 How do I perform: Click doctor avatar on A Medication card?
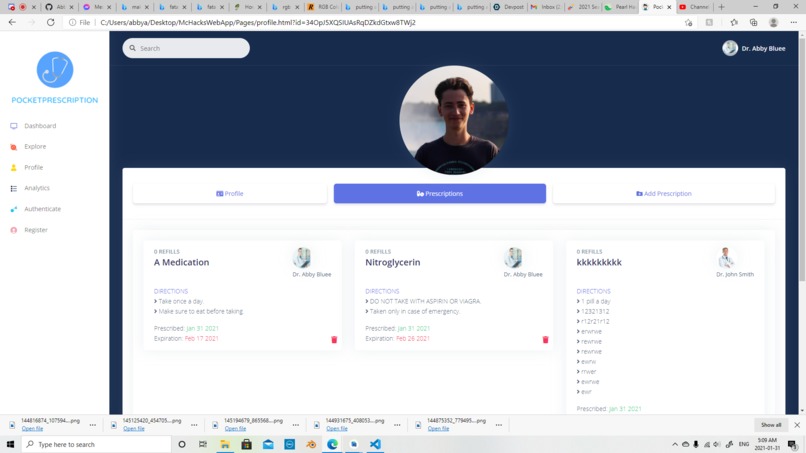pyautogui.click(x=302, y=257)
